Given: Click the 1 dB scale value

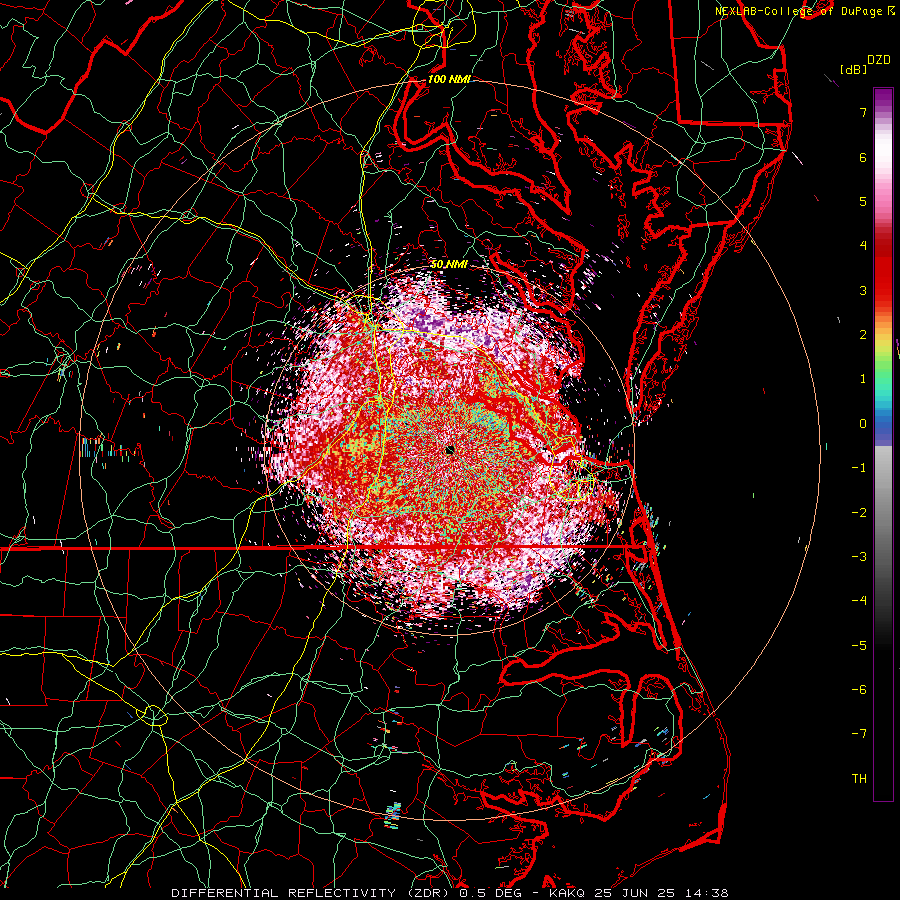Looking at the screenshot, I should (x=863, y=379).
